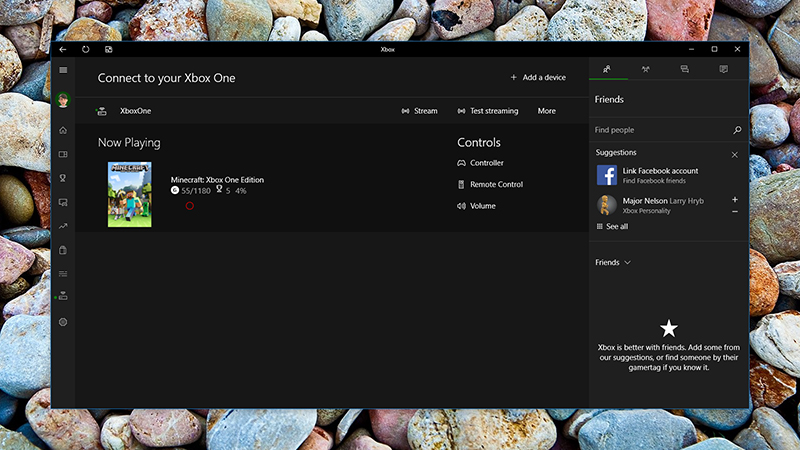The image size is (800, 450).
Task: Go back with the back arrow
Action: [x=63, y=49]
